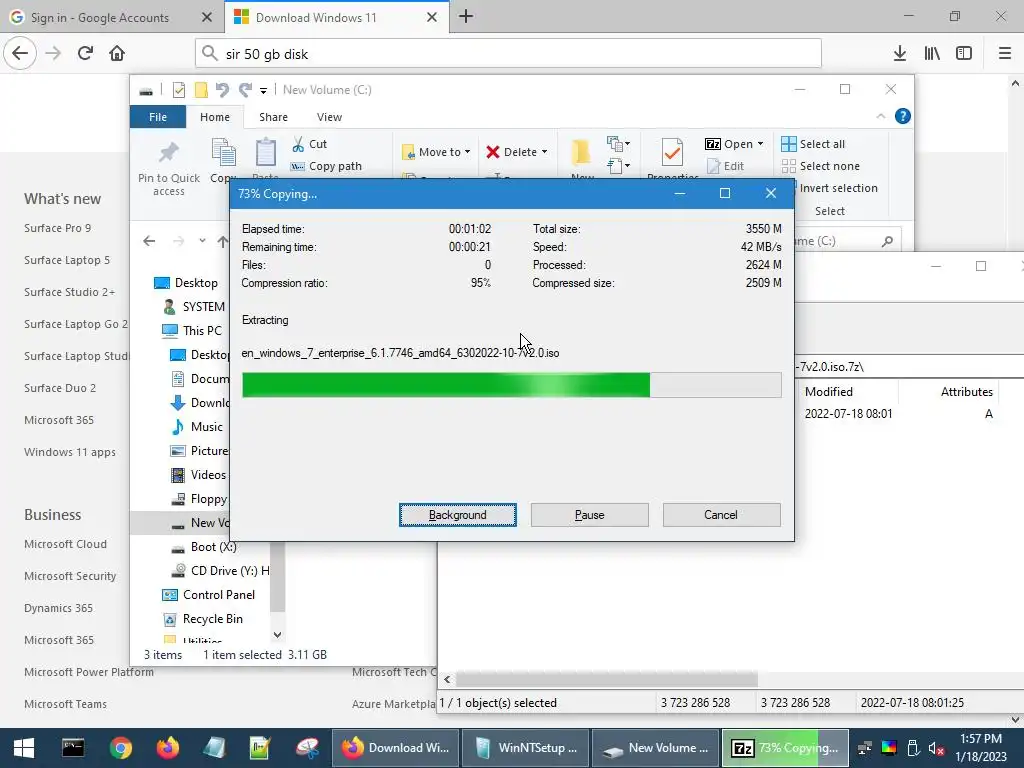The height and width of the screenshot is (768, 1024).
Task: Open the Windows Start button
Action: 24,748
